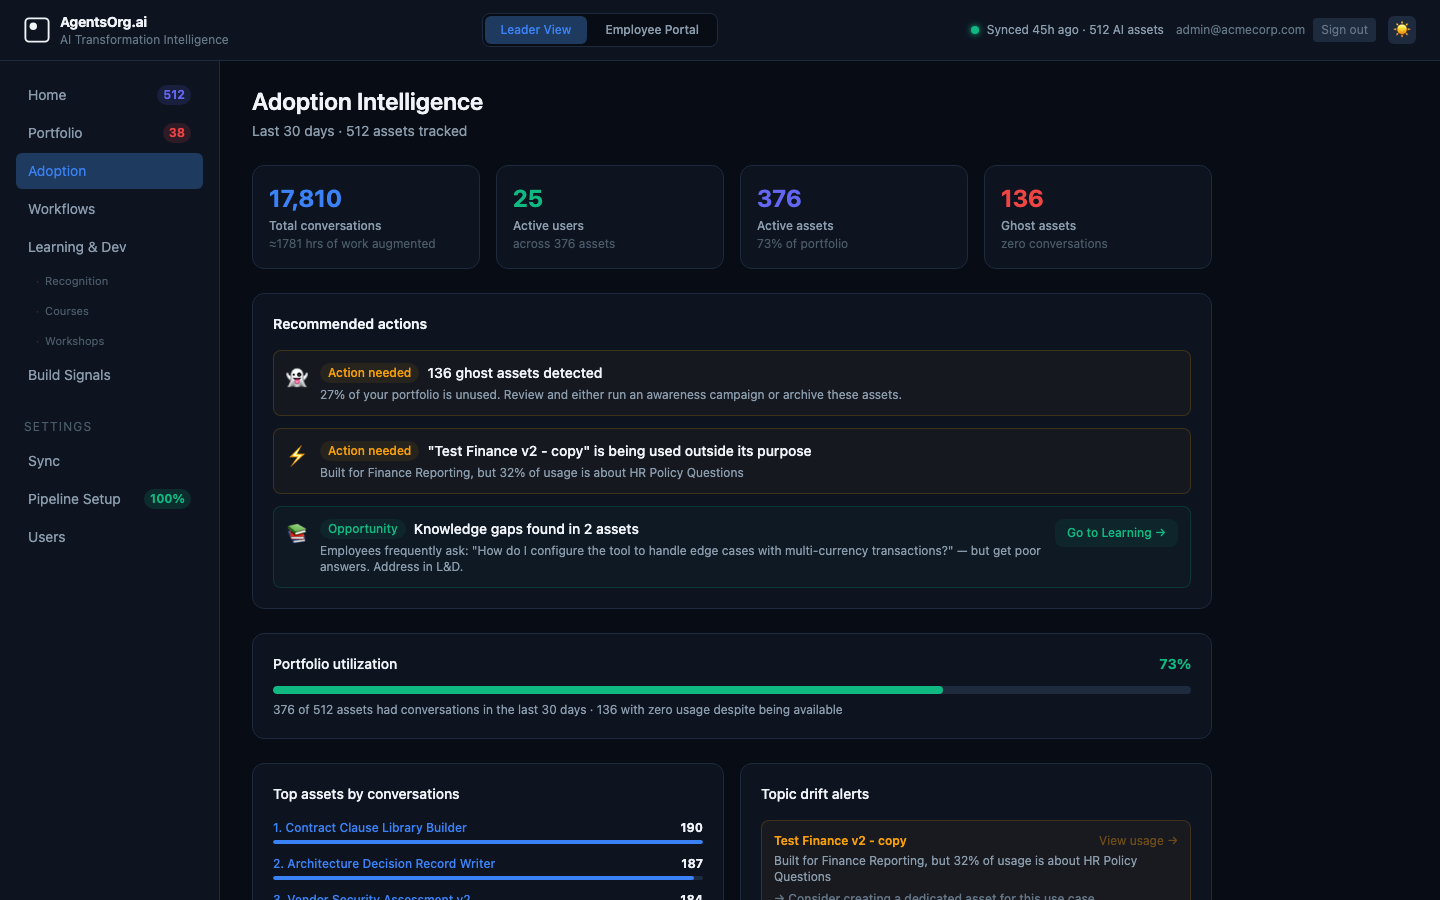Collapse the Learning & Dev section
This screenshot has width=1440, height=900.
tap(77, 247)
